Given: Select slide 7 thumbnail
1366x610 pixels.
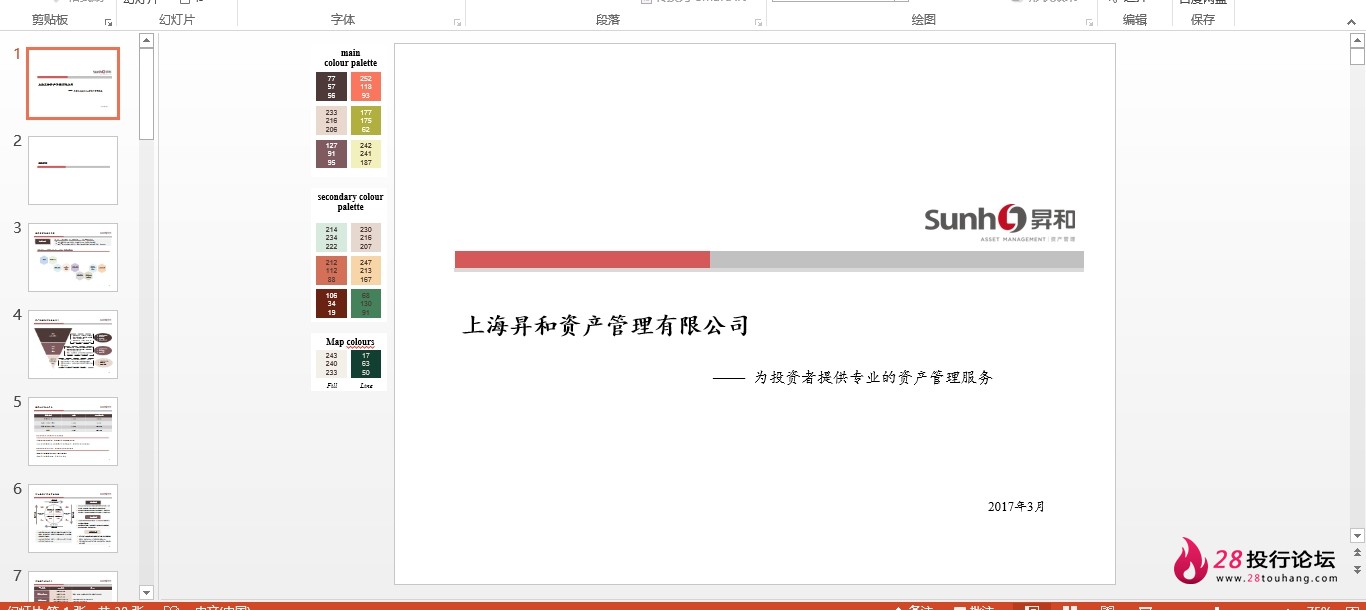Looking at the screenshot, I should coord(73,585).
